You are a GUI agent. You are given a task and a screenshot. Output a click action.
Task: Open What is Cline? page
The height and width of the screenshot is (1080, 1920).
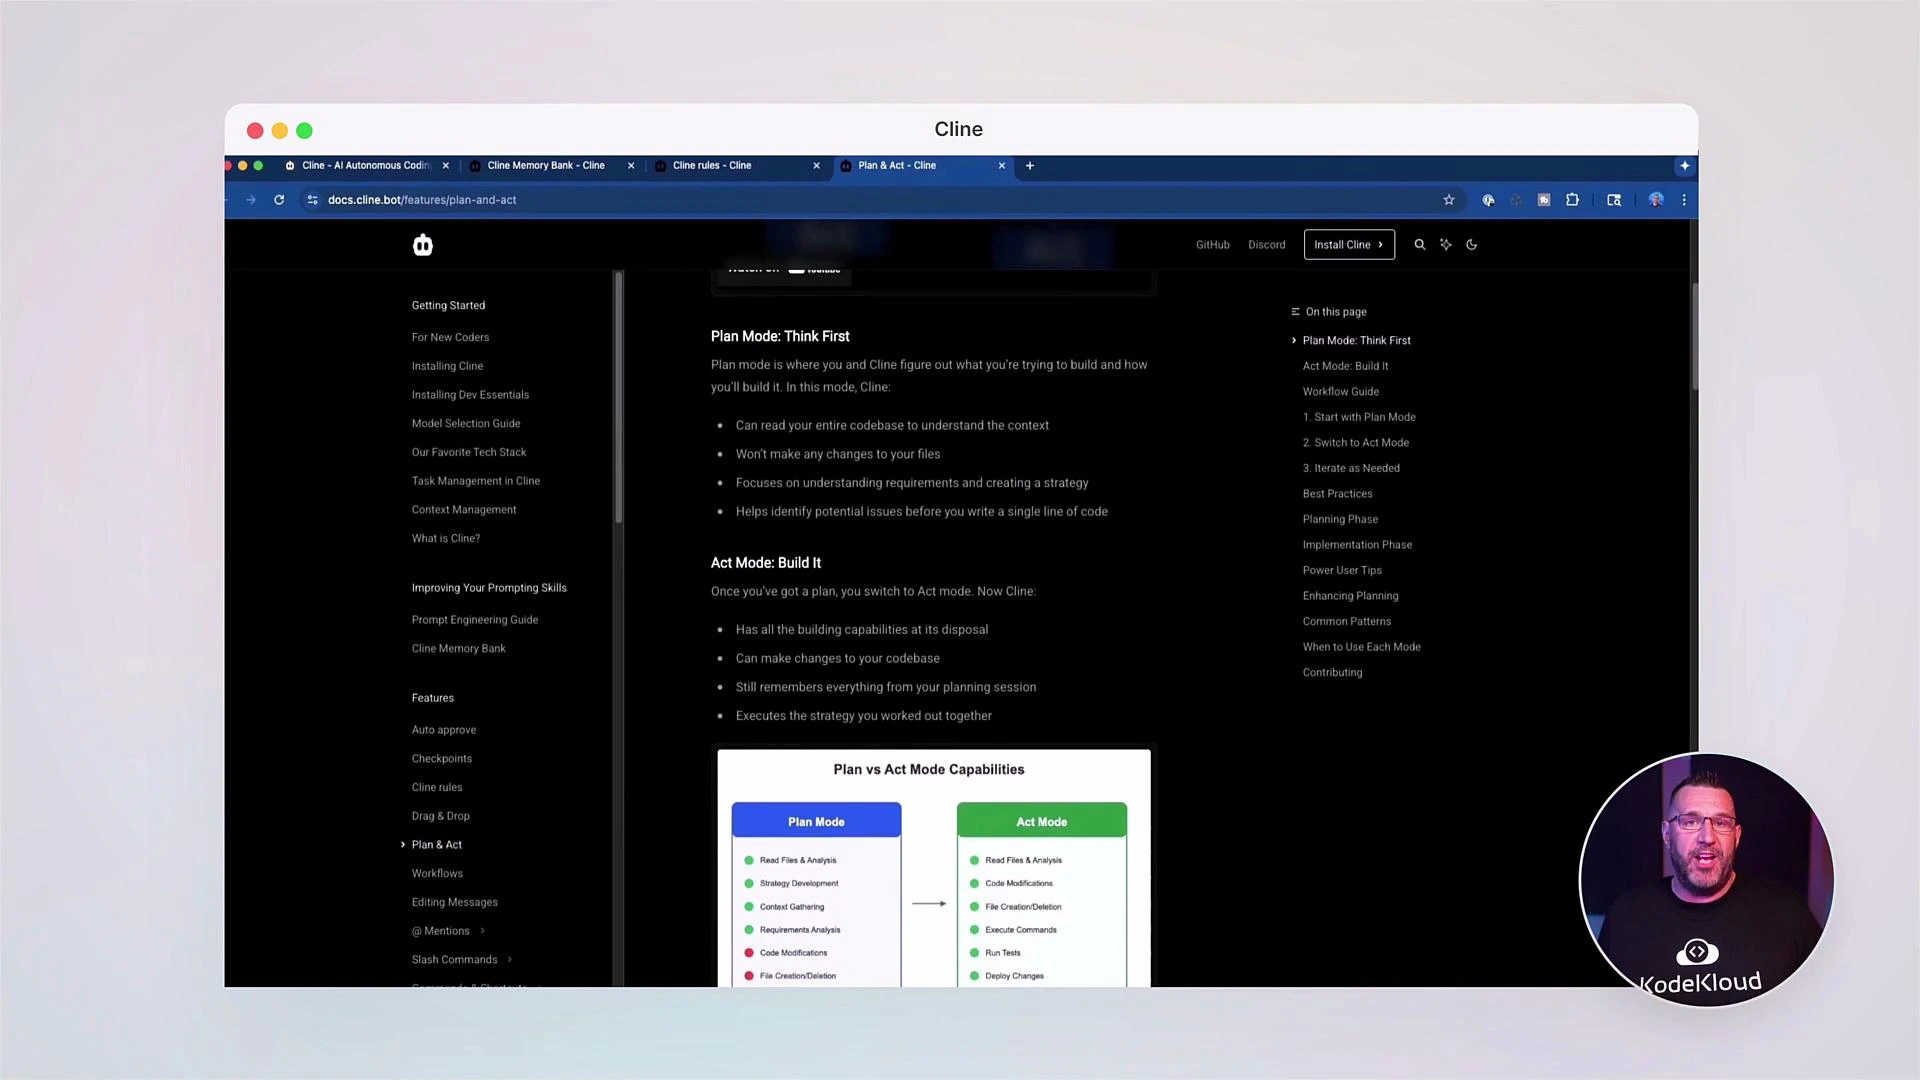[x=446, y=539]
